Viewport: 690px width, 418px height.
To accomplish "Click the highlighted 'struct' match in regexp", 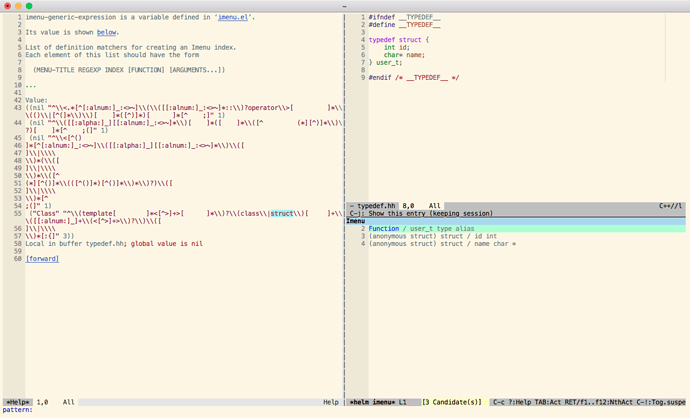I will click(282, 213).
